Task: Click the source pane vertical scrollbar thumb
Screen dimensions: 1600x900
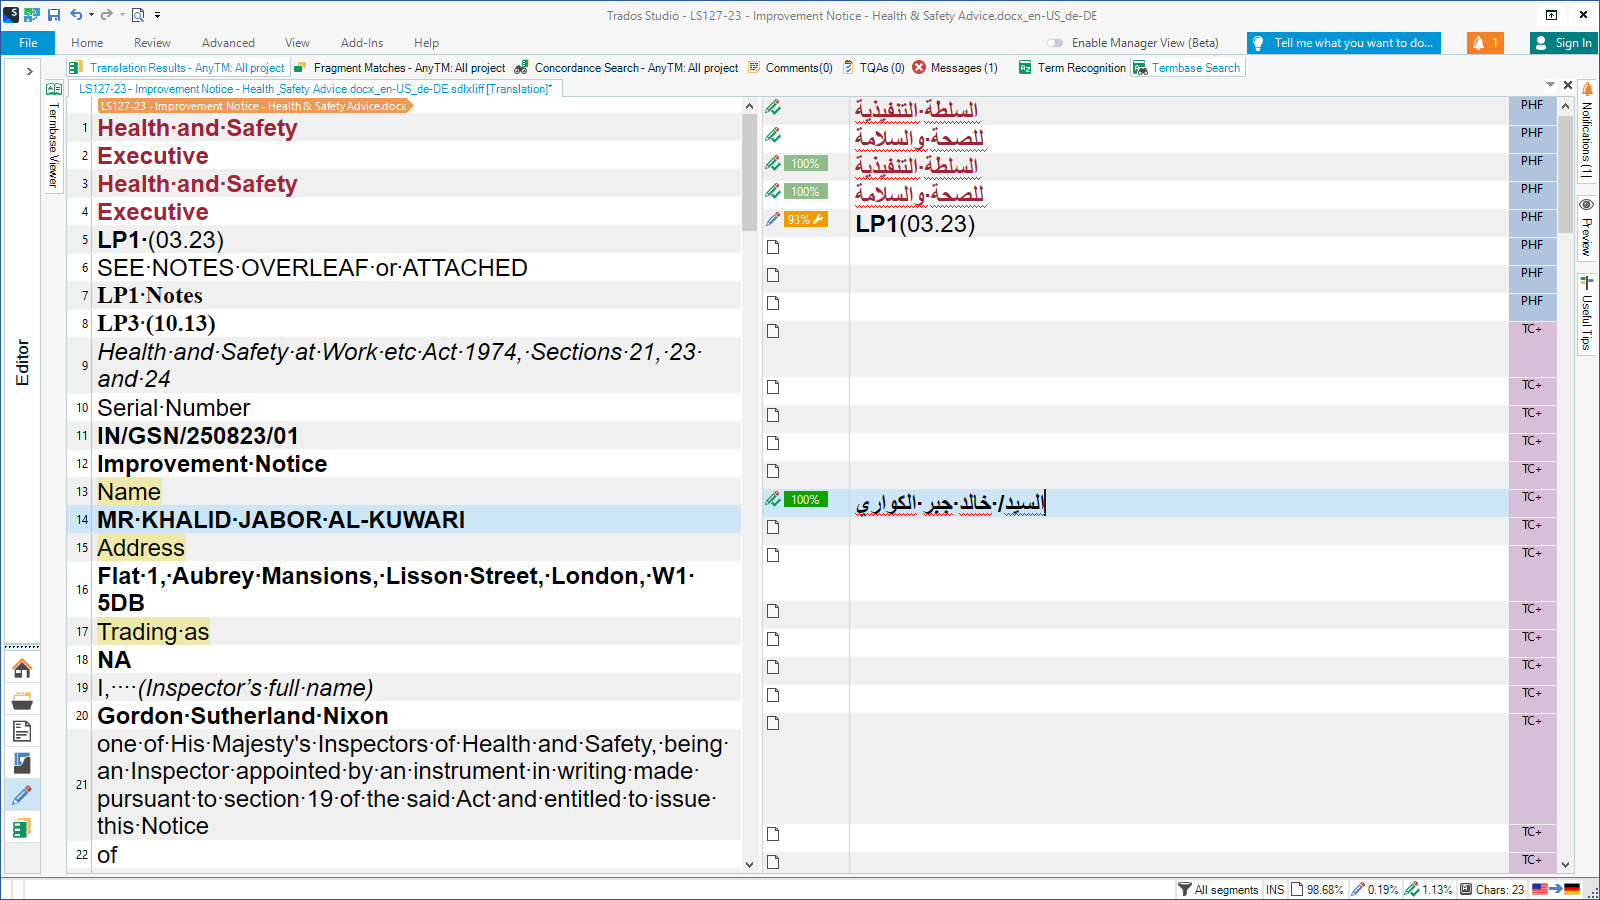Action: point(749,172)
